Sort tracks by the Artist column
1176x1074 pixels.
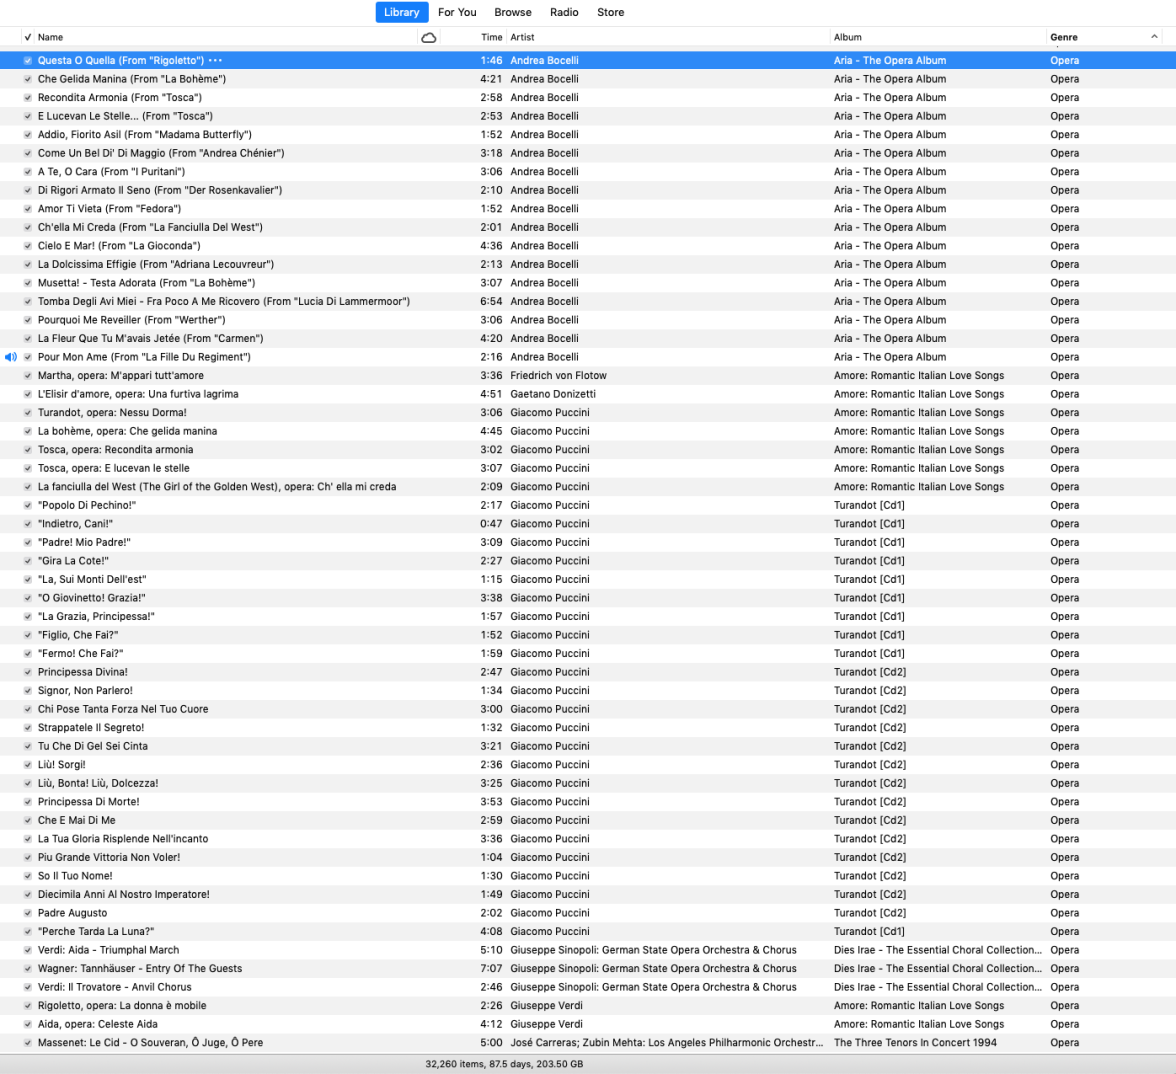[x=522, y=37]
